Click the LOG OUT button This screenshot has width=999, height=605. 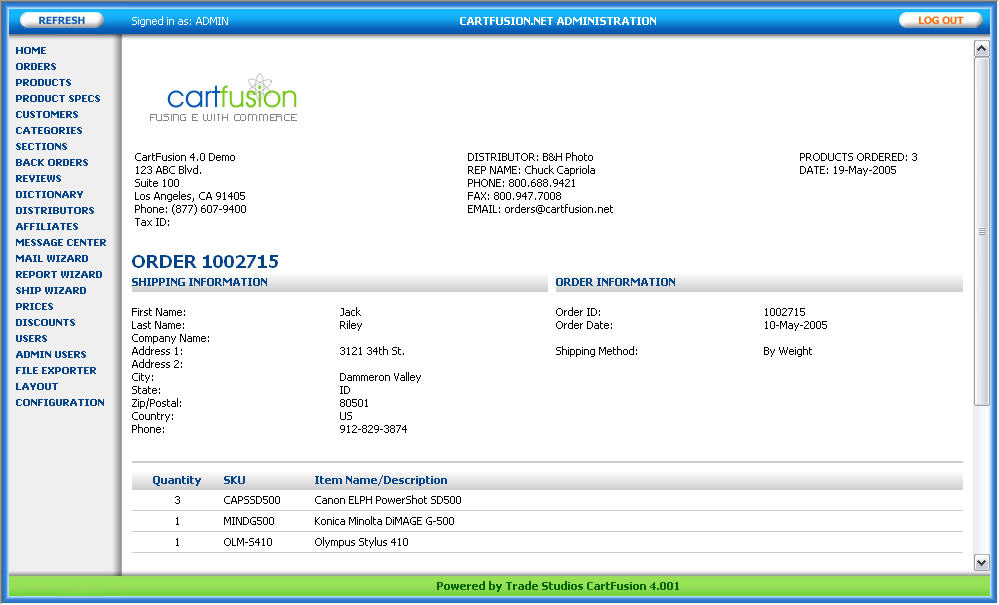click(x=940, y=20)
